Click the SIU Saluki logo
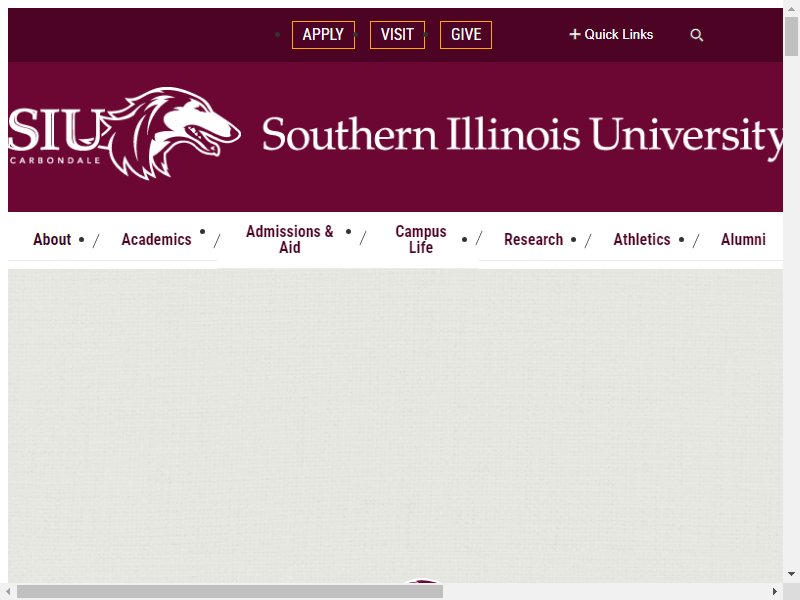The height and width of the screenshot is (600, 800). coord(124,134)
